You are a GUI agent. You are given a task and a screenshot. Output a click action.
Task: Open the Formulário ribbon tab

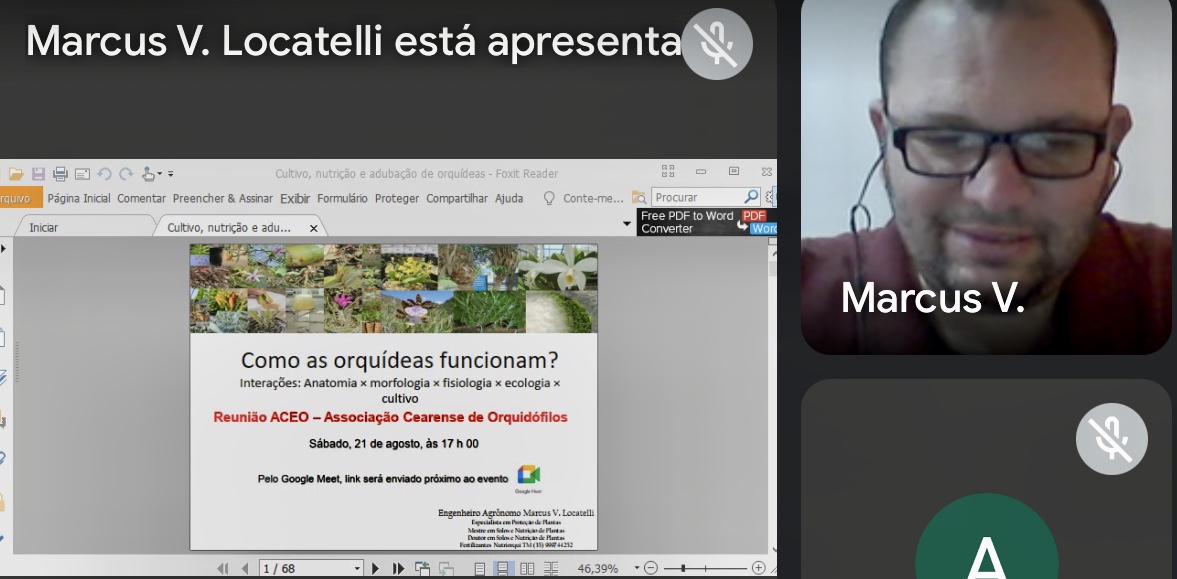pyautogui.click(x=342, y=198)
